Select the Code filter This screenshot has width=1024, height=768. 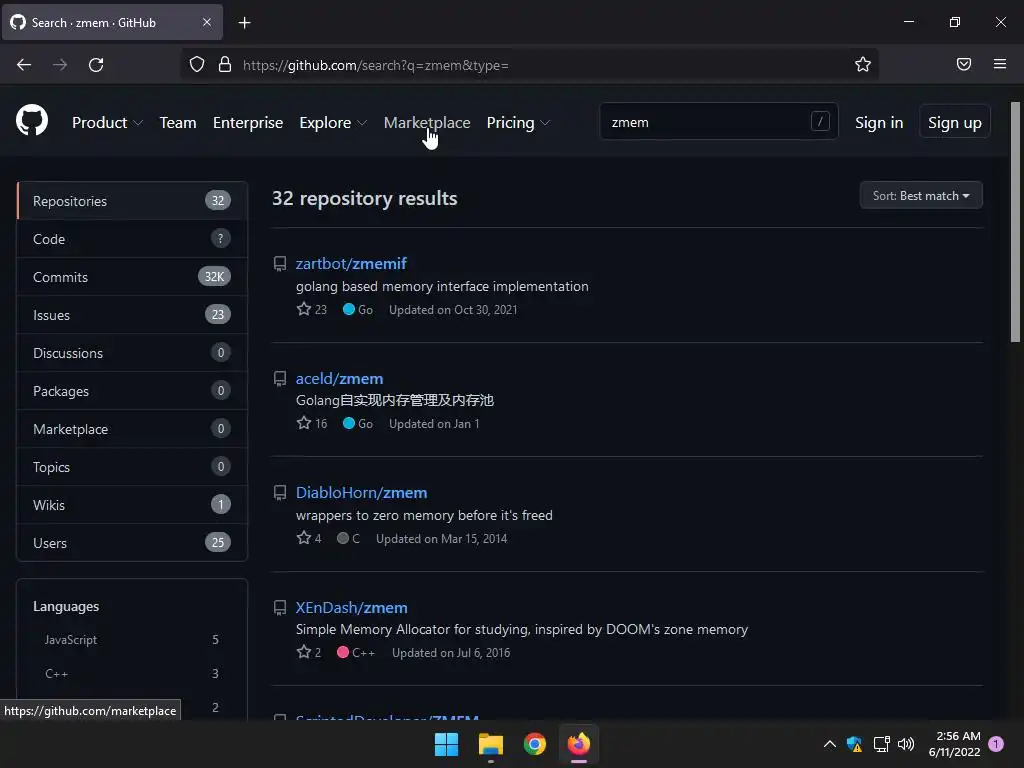(132, 239)
